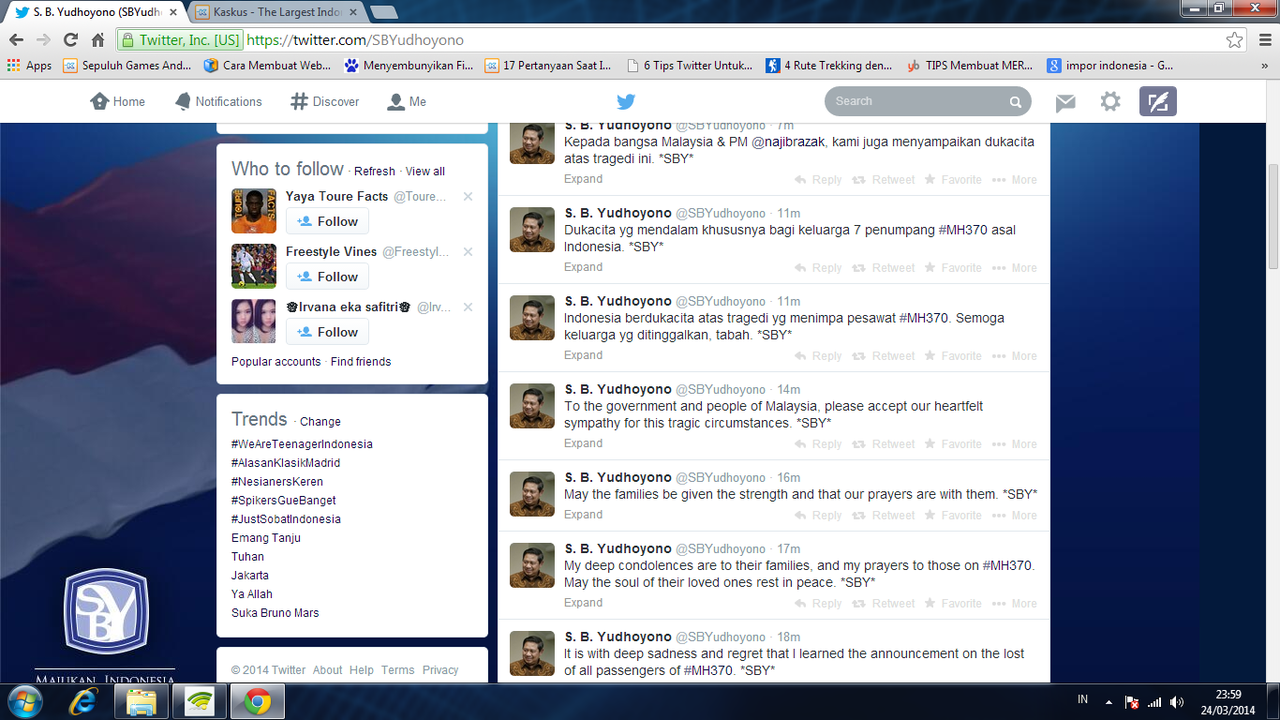1280x720 pixels.
Task: Open direct messages envelope icon
Action: click(1066, 102)
